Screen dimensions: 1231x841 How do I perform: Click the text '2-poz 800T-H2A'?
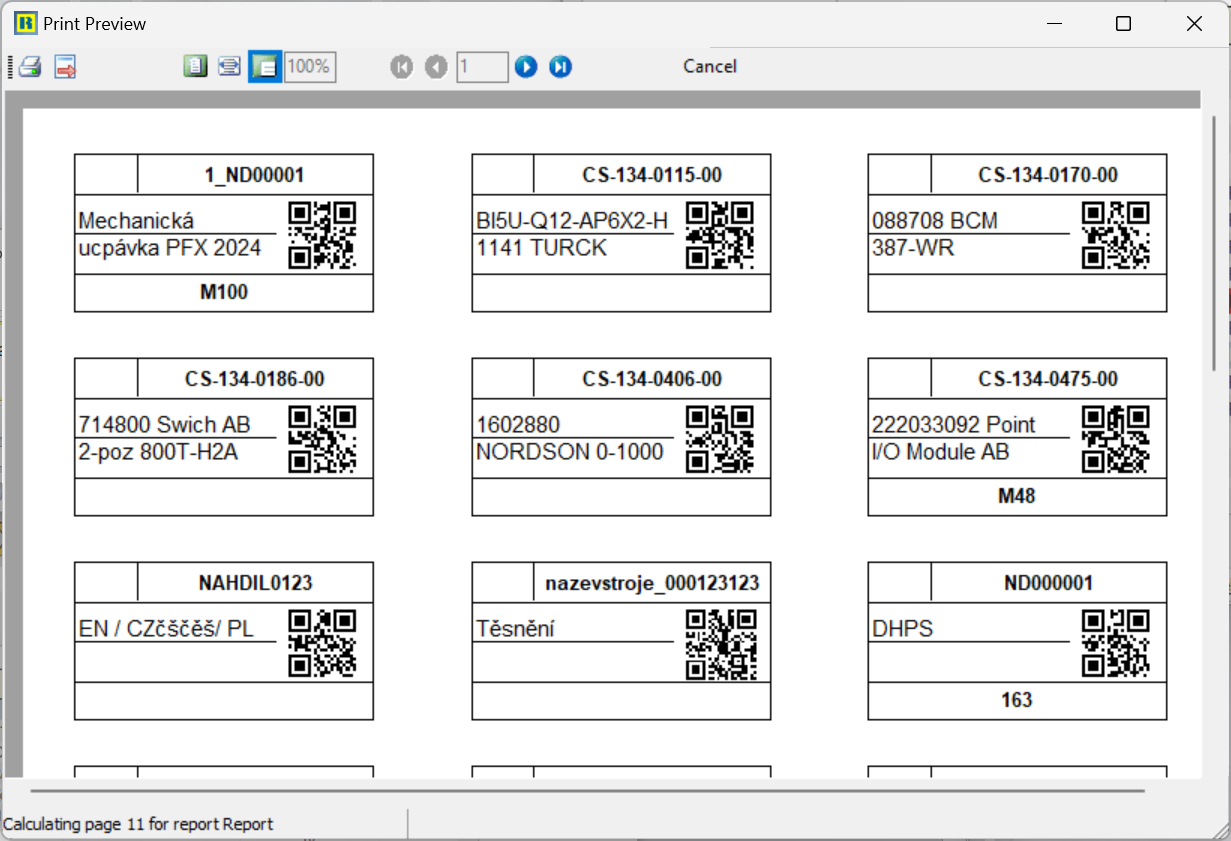(x=158, y=452)
